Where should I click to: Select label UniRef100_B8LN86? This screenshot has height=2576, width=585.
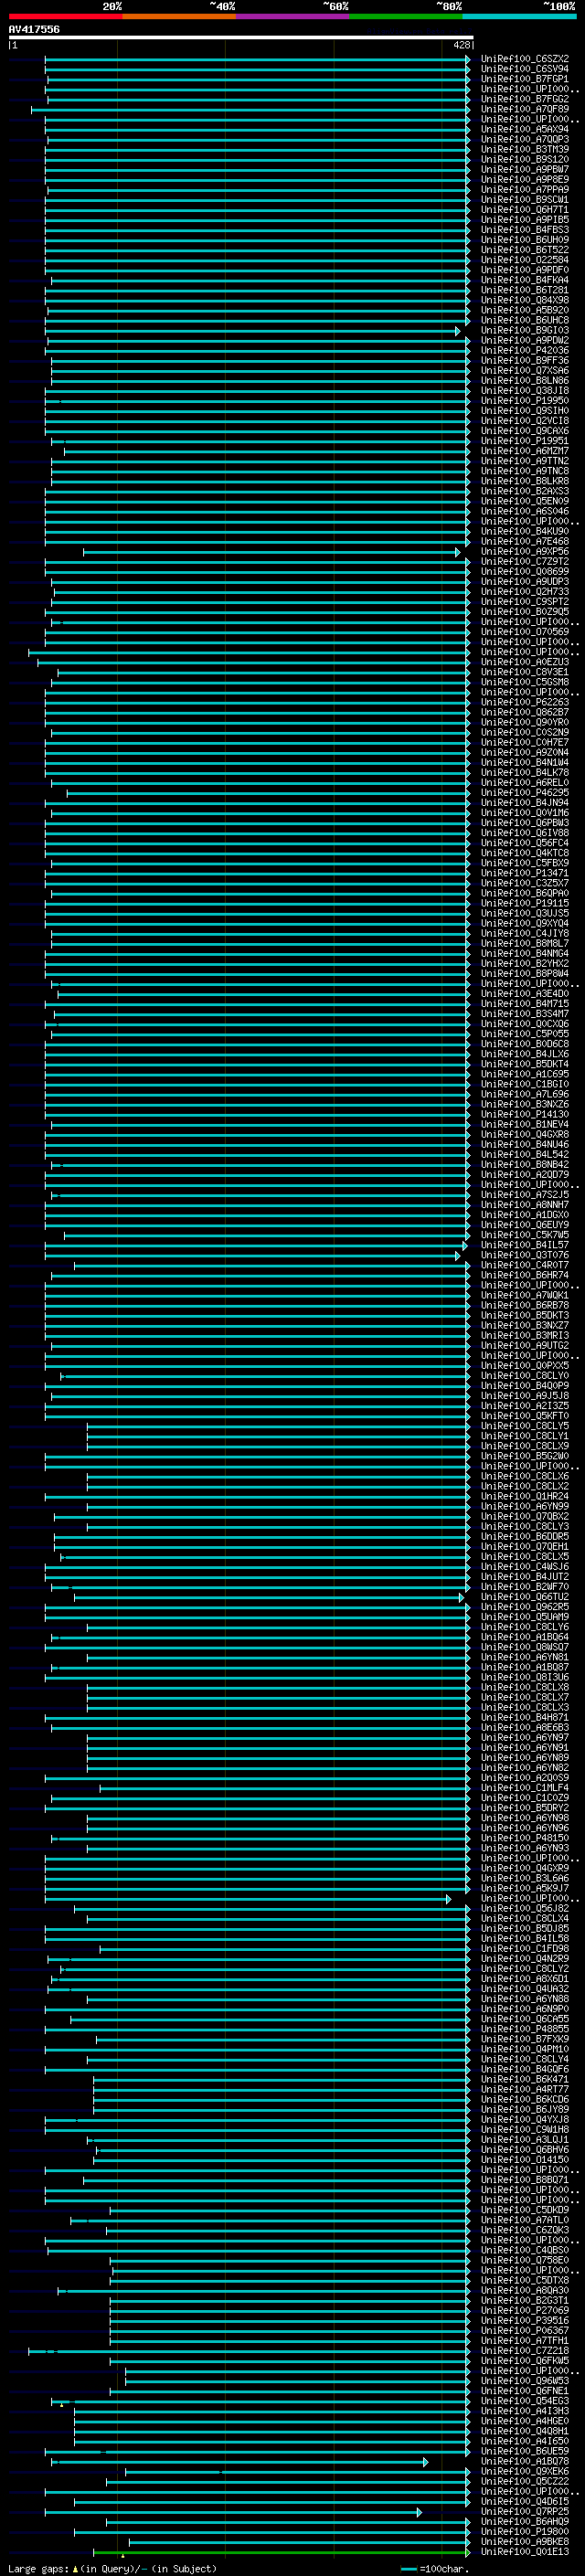coord(525,380)
